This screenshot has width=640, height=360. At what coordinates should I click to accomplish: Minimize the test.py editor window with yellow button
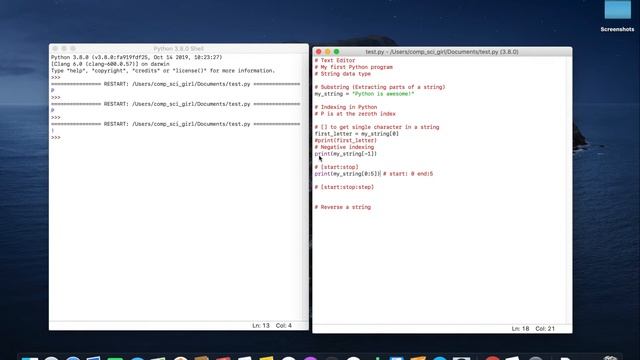(327, 52)
